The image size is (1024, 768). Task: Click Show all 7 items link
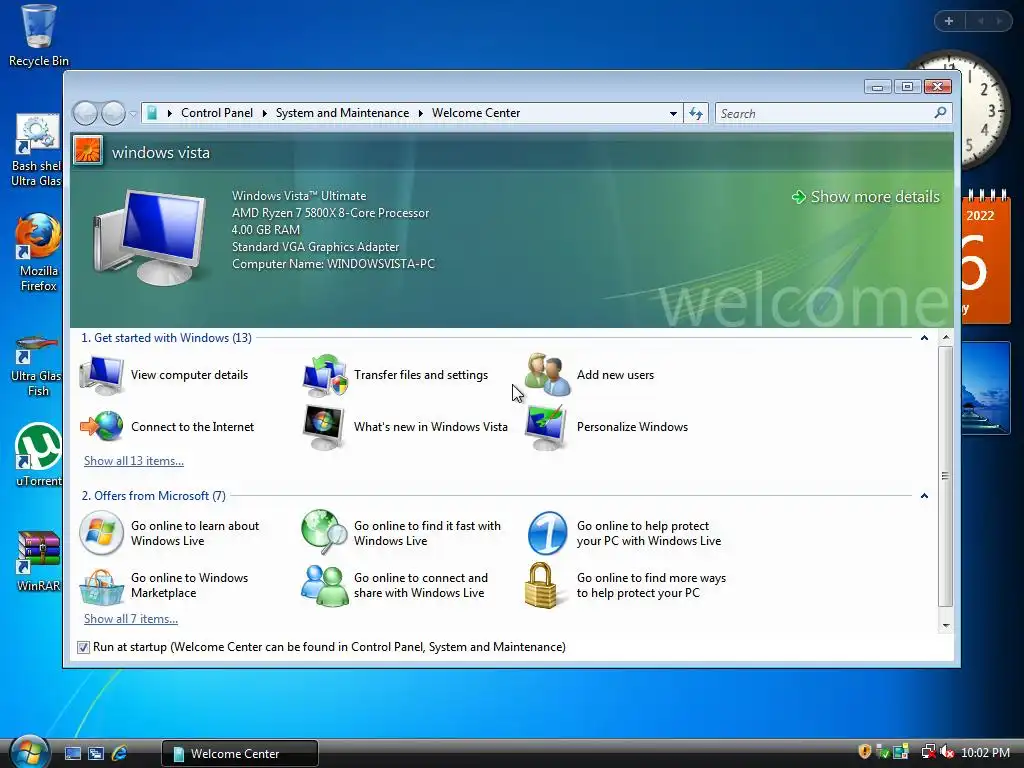point(131,619)
